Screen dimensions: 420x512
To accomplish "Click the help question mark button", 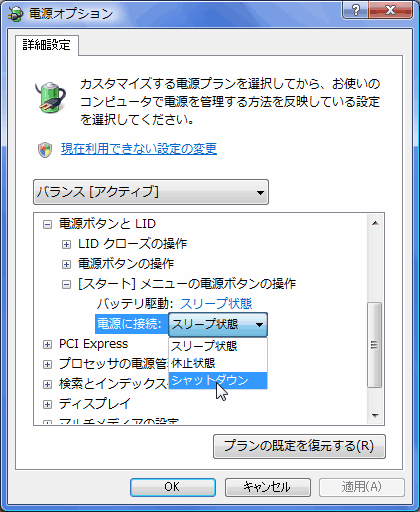I will (355, 10).
